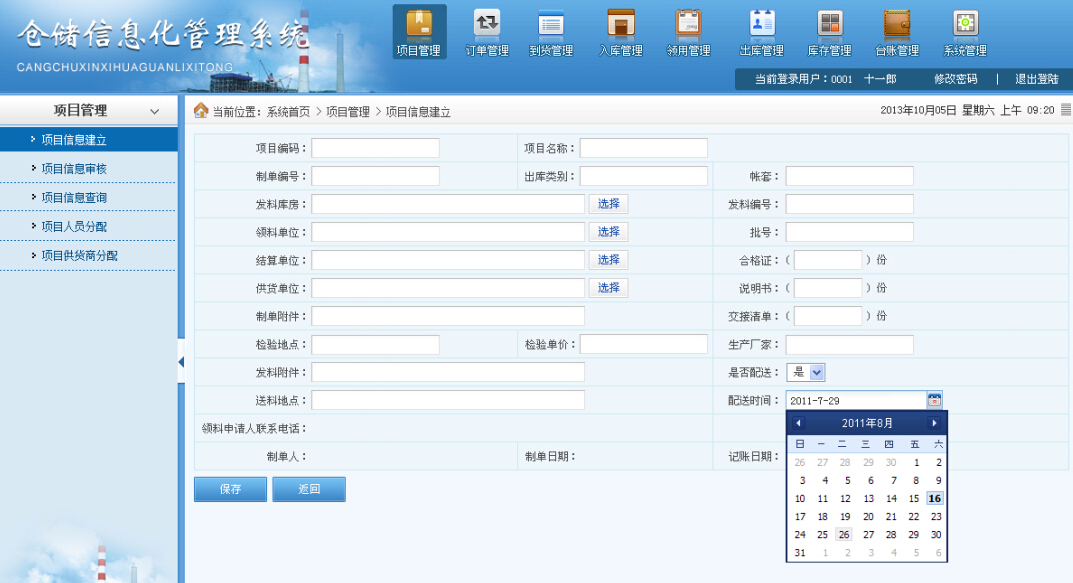1073x583 pixels.
Task: Go to next month in calendar
Action: (934, 423)
